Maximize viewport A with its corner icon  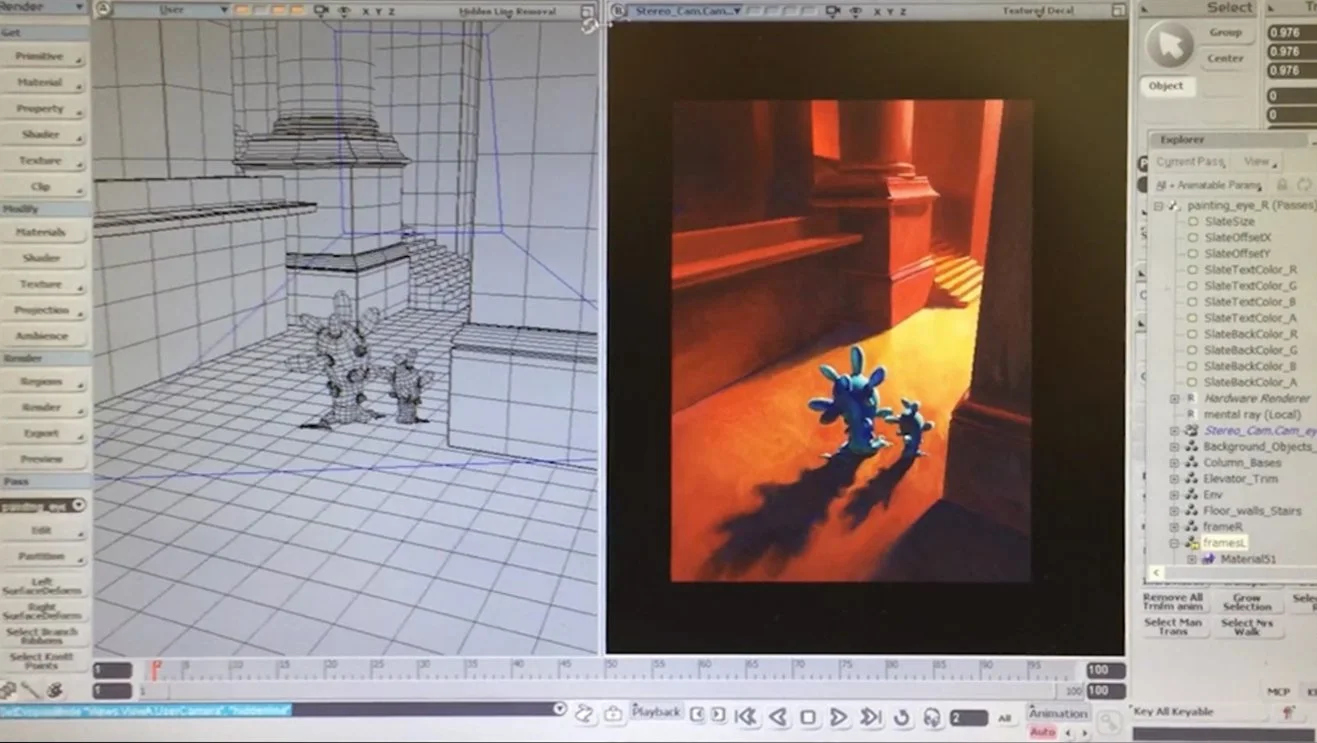[x=588, y=12]
